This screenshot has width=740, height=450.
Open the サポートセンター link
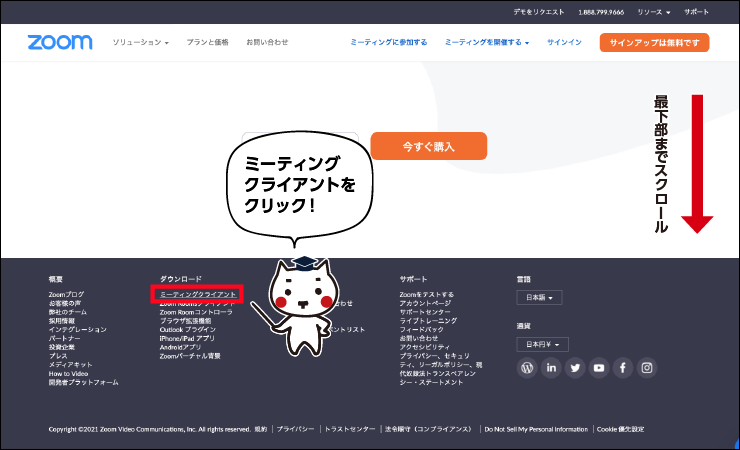(x=425, y=312)
